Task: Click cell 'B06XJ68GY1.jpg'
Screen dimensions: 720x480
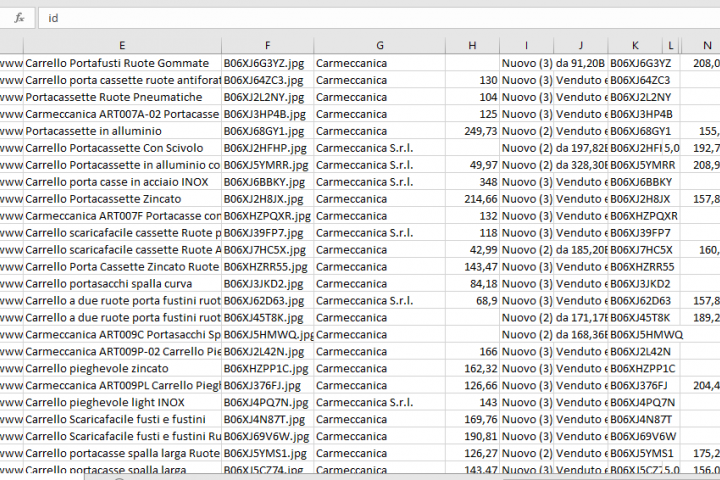Action: coord(268,131)
